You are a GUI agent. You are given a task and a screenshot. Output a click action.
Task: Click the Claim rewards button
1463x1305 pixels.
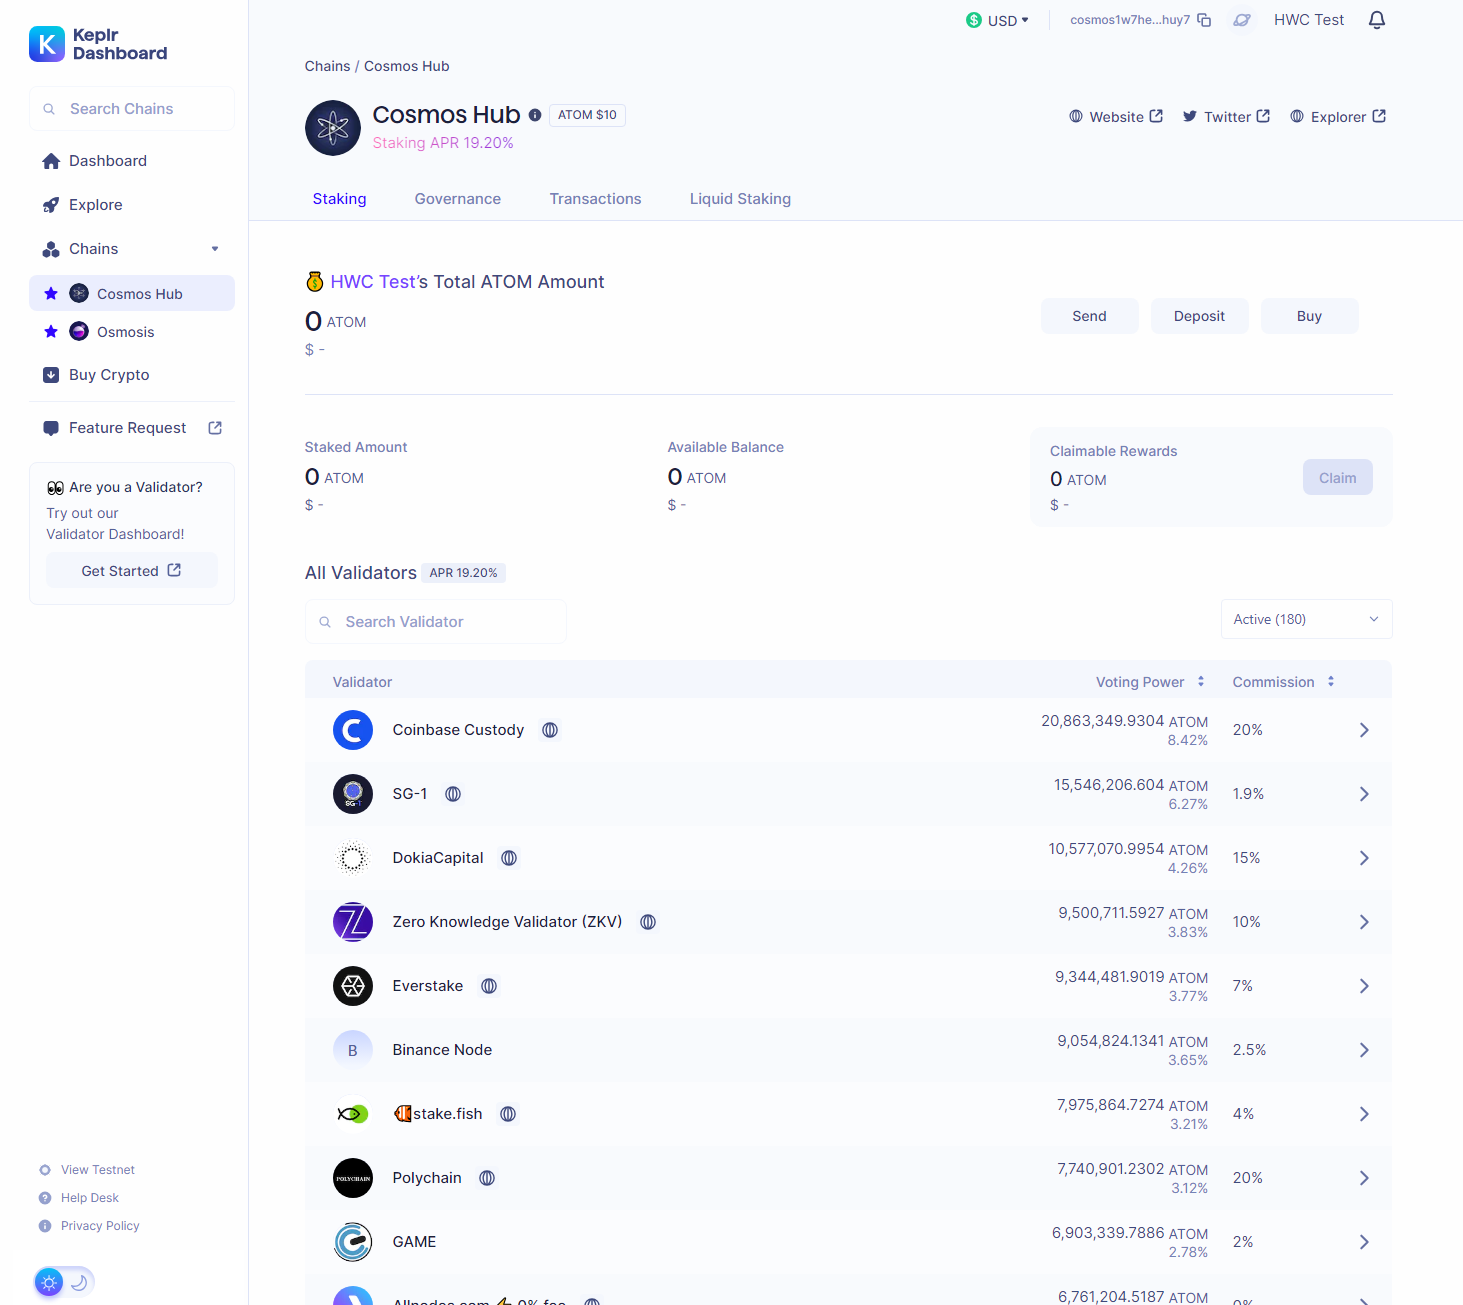[1337, 478]
